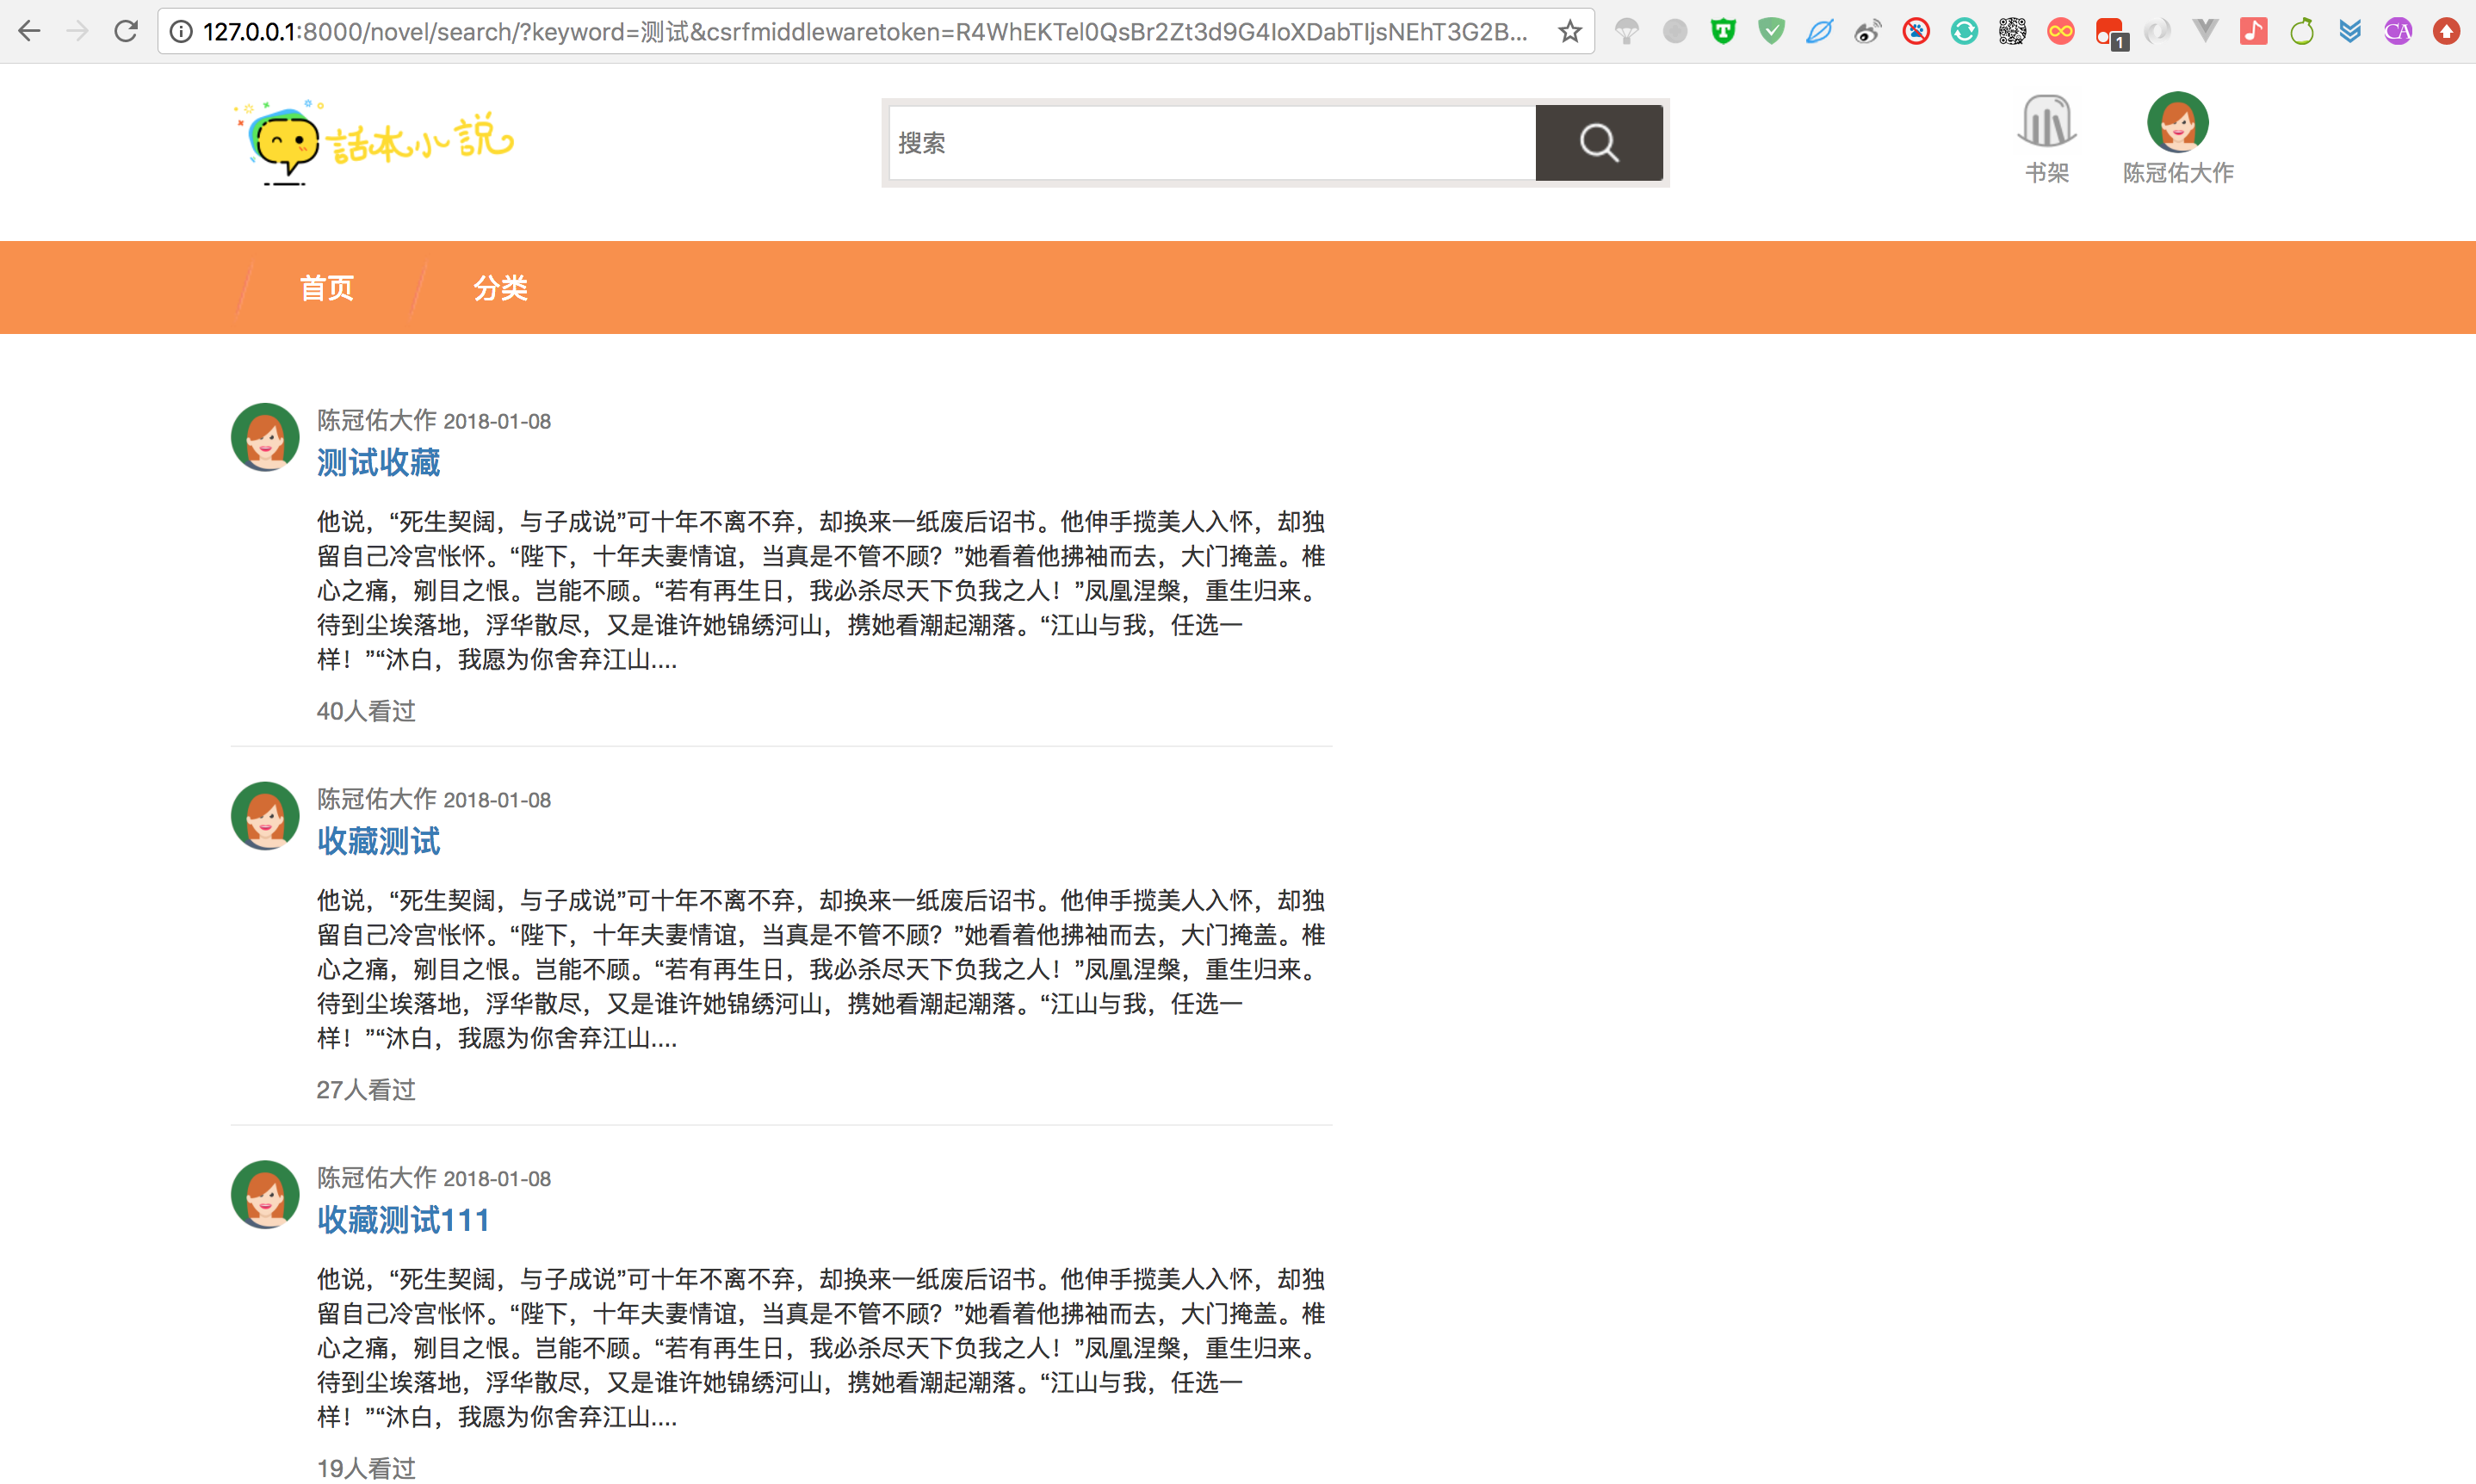
Task: Click the site info icon in the address bar
Action: 181,32
